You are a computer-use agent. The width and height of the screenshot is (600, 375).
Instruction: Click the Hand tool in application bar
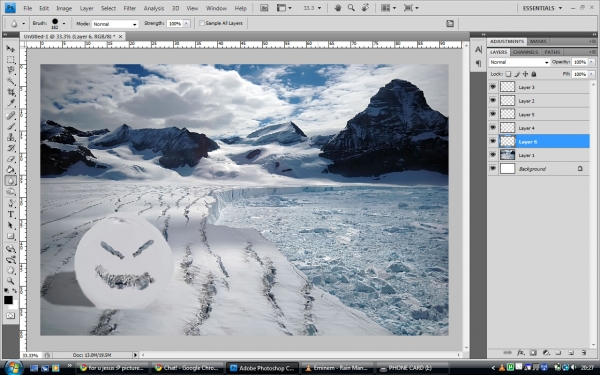(x=338, y=8)
